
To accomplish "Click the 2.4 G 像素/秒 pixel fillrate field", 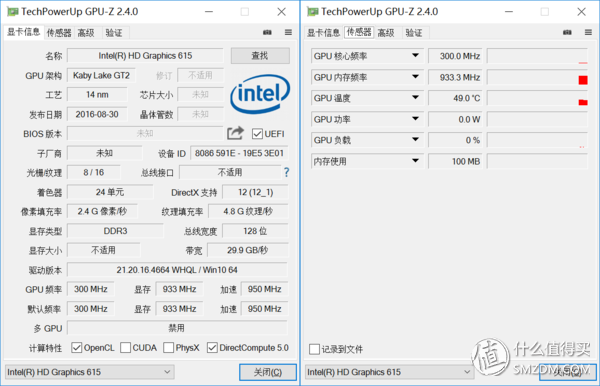I will [102, 211].
